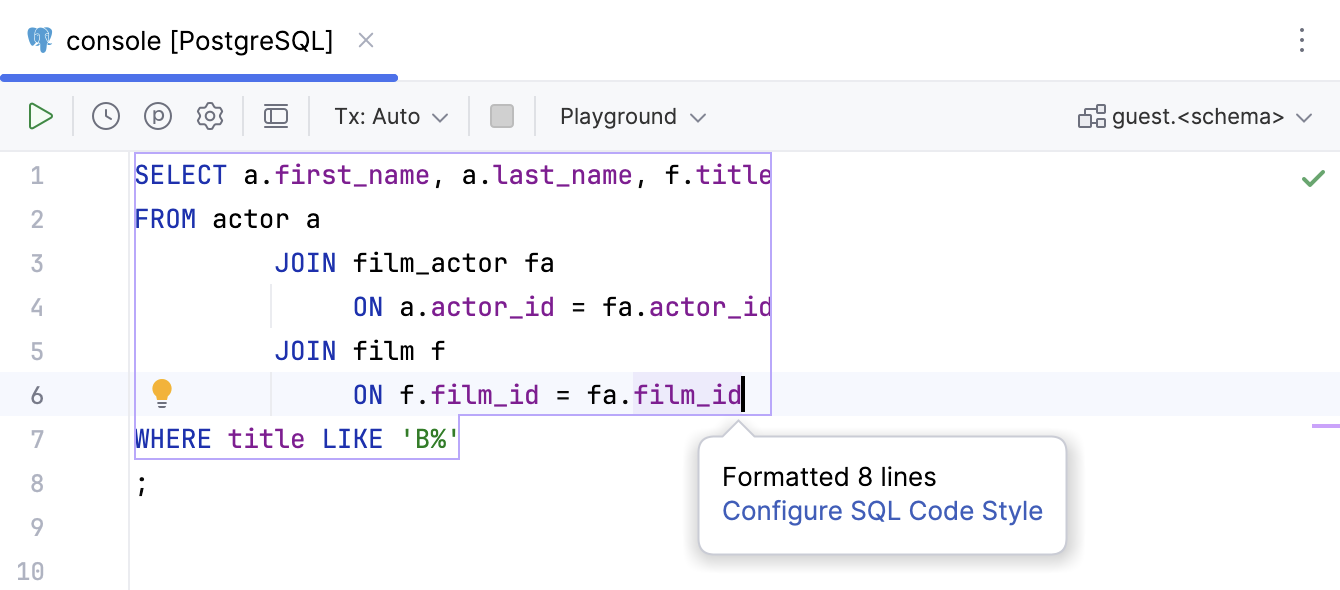Screen dimensions: 1340x590
Task: Open the query history clock icon
Action: click(106, 117)
